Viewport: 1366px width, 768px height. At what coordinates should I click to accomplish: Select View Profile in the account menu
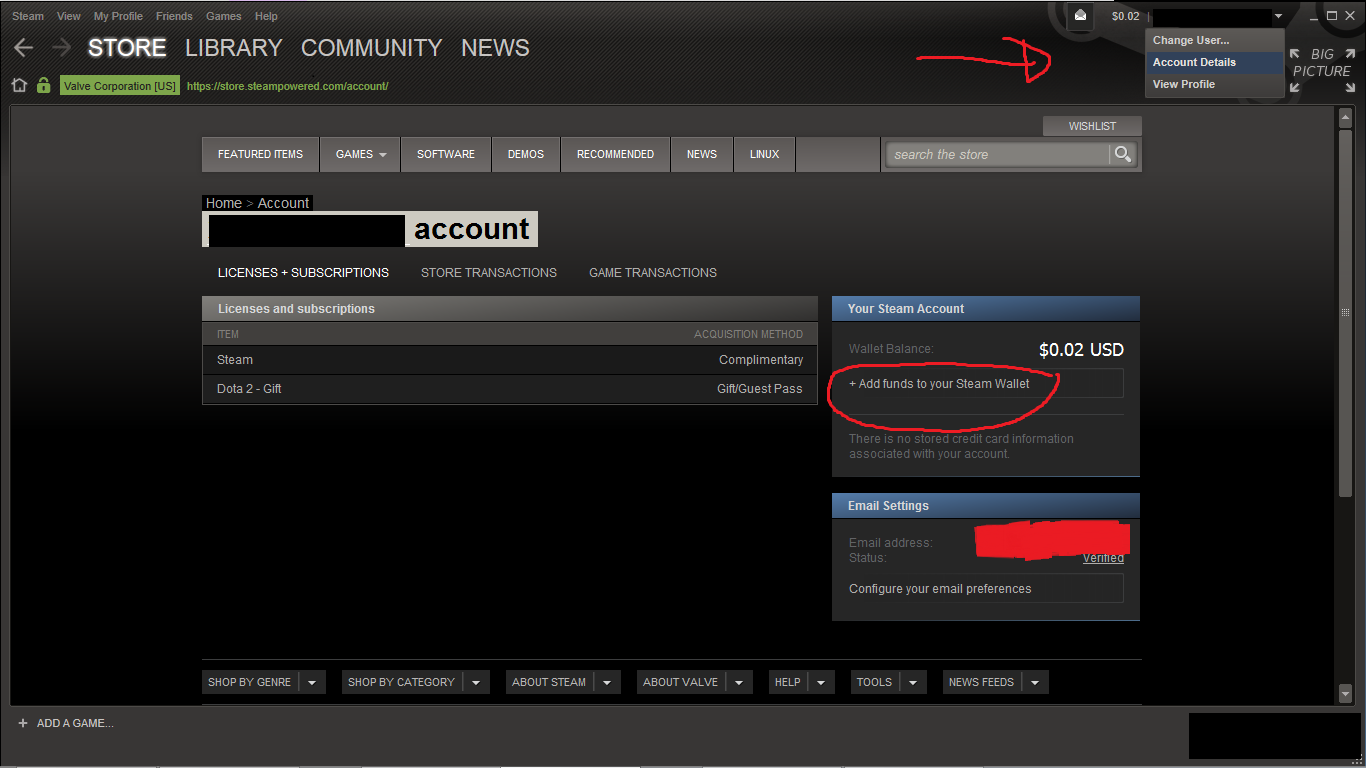[x=1214, y=84]
